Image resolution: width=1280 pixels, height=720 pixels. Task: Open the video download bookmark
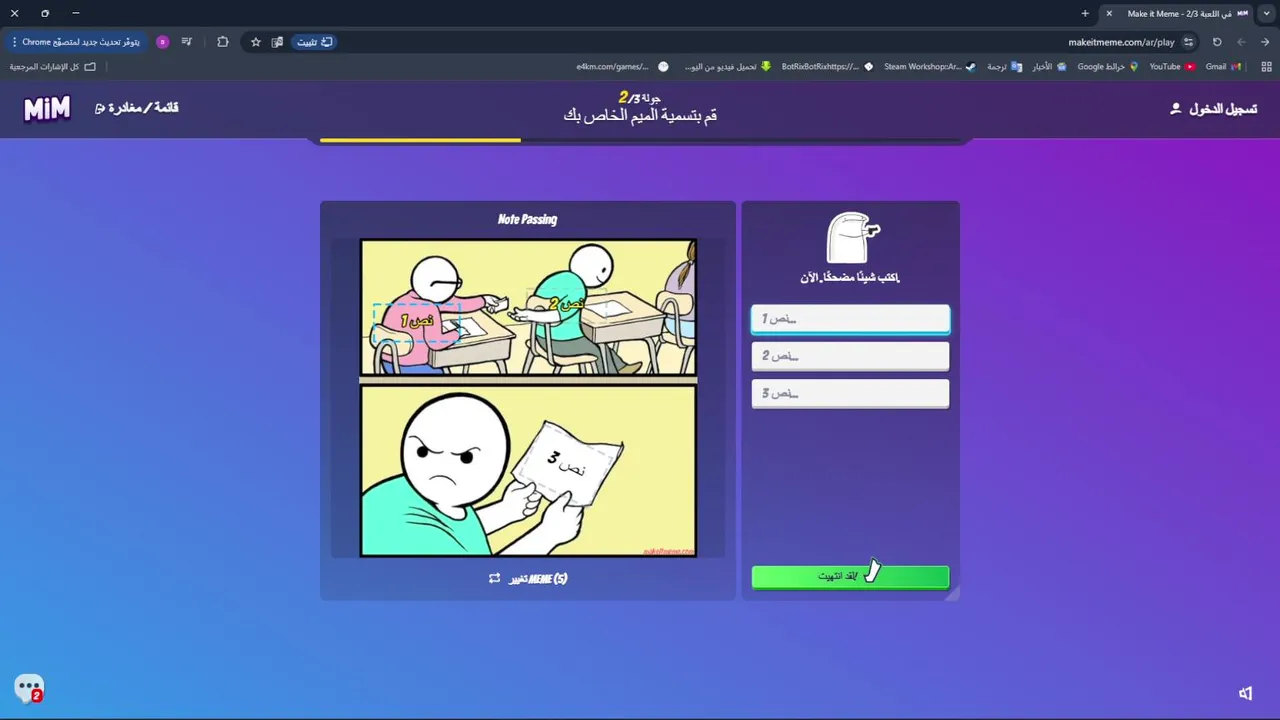coord(728,67)
